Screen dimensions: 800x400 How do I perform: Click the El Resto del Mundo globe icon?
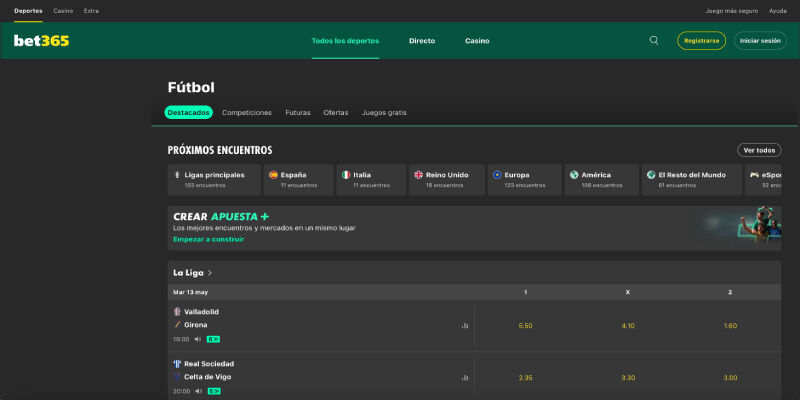[x=651, y=175]
